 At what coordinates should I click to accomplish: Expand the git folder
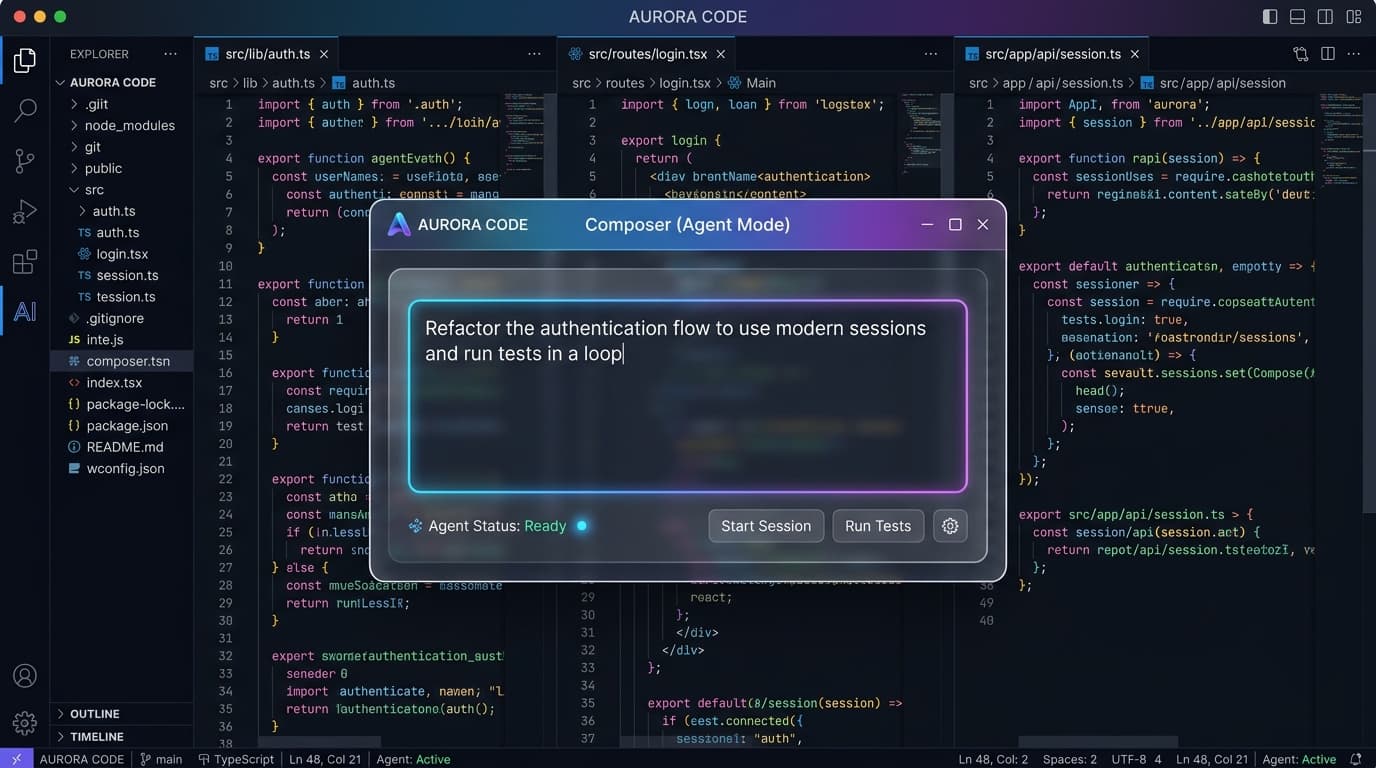(x=74, y=147)
